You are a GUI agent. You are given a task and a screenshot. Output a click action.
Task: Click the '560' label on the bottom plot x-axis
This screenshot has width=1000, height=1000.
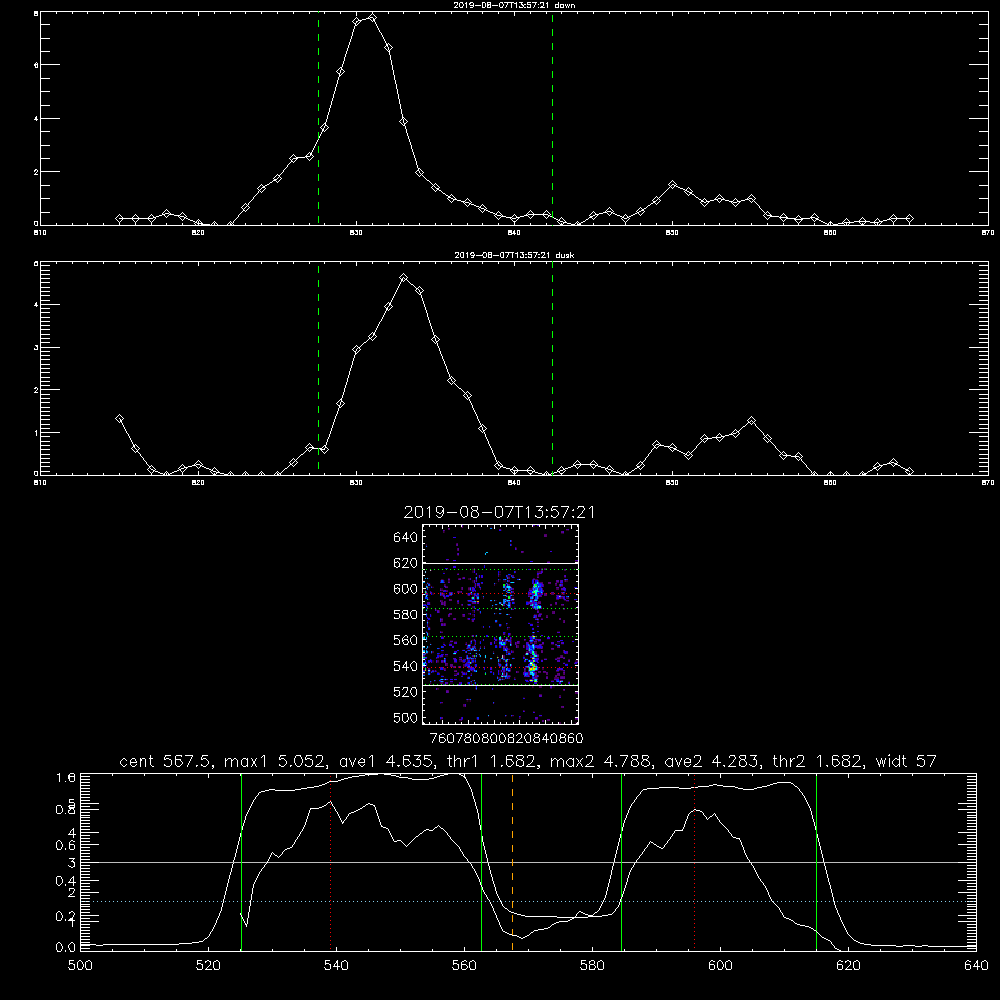click(x=464, y=966)
